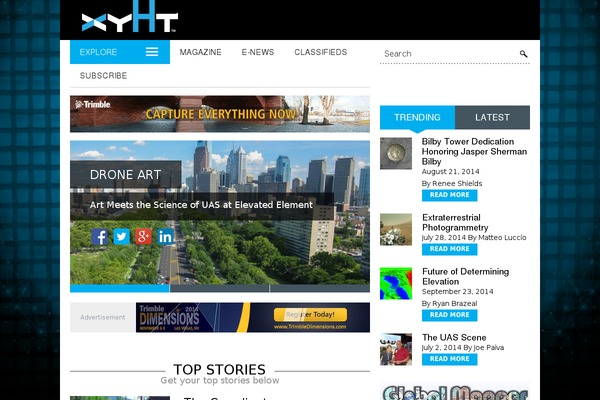Open the Subscribe menu item
The width and height of the screenshot is (600, 400).
(x=103, y=76)
